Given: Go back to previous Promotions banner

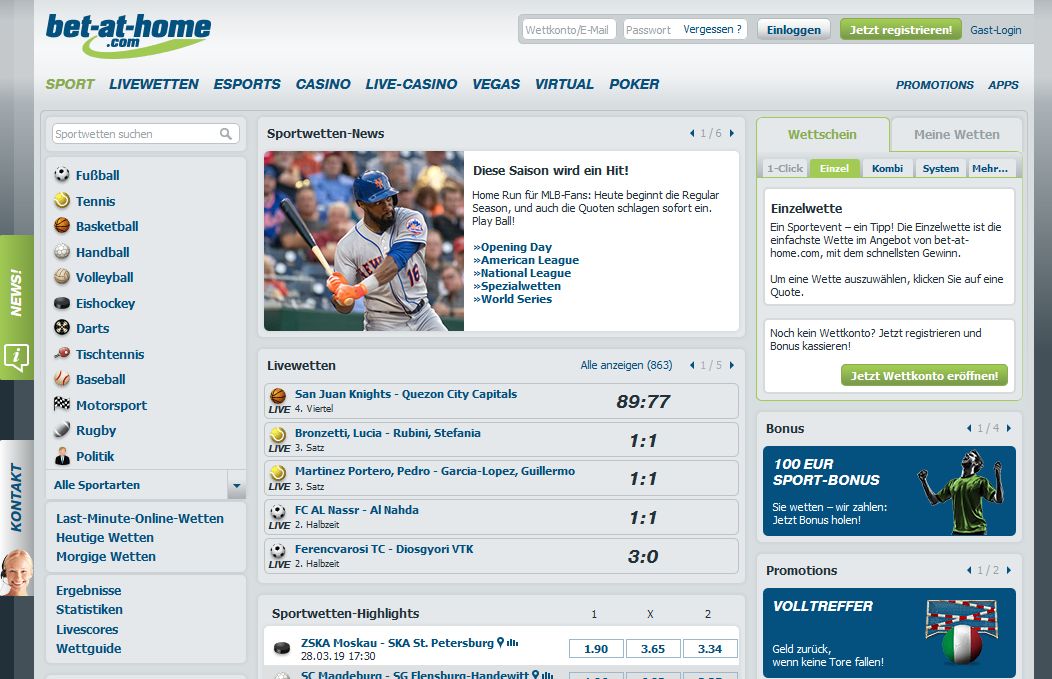Looking at the screenshot, I should click(969, 570).
